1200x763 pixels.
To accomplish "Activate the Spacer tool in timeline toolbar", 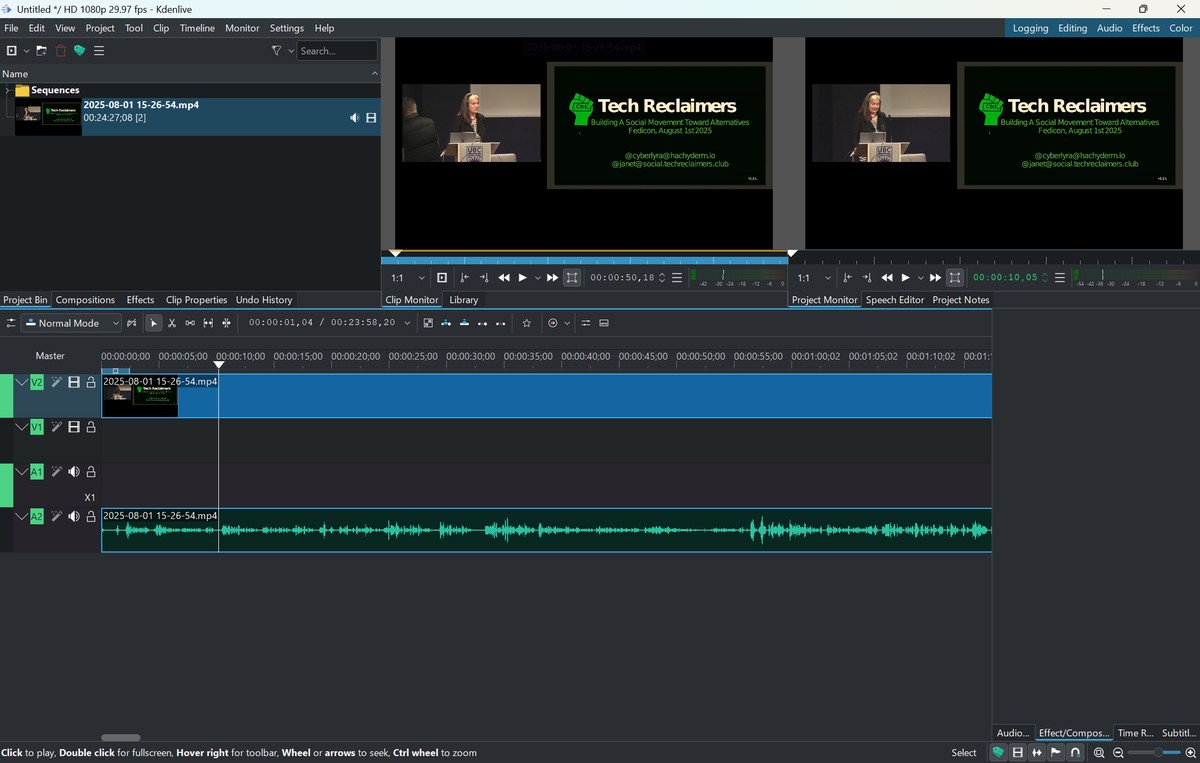I will [x=190, y=323].
